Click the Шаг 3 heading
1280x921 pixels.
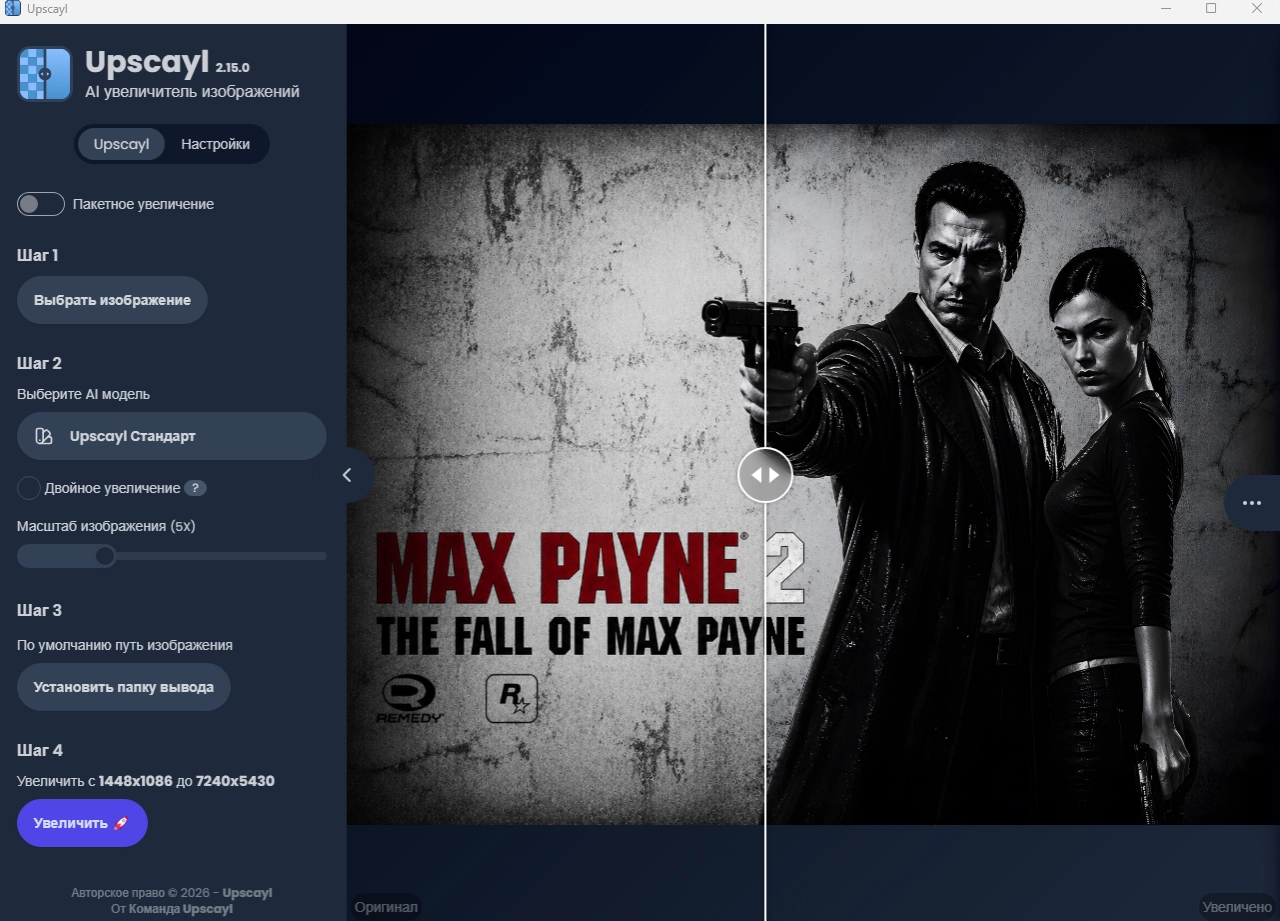(x=39, y=610)
